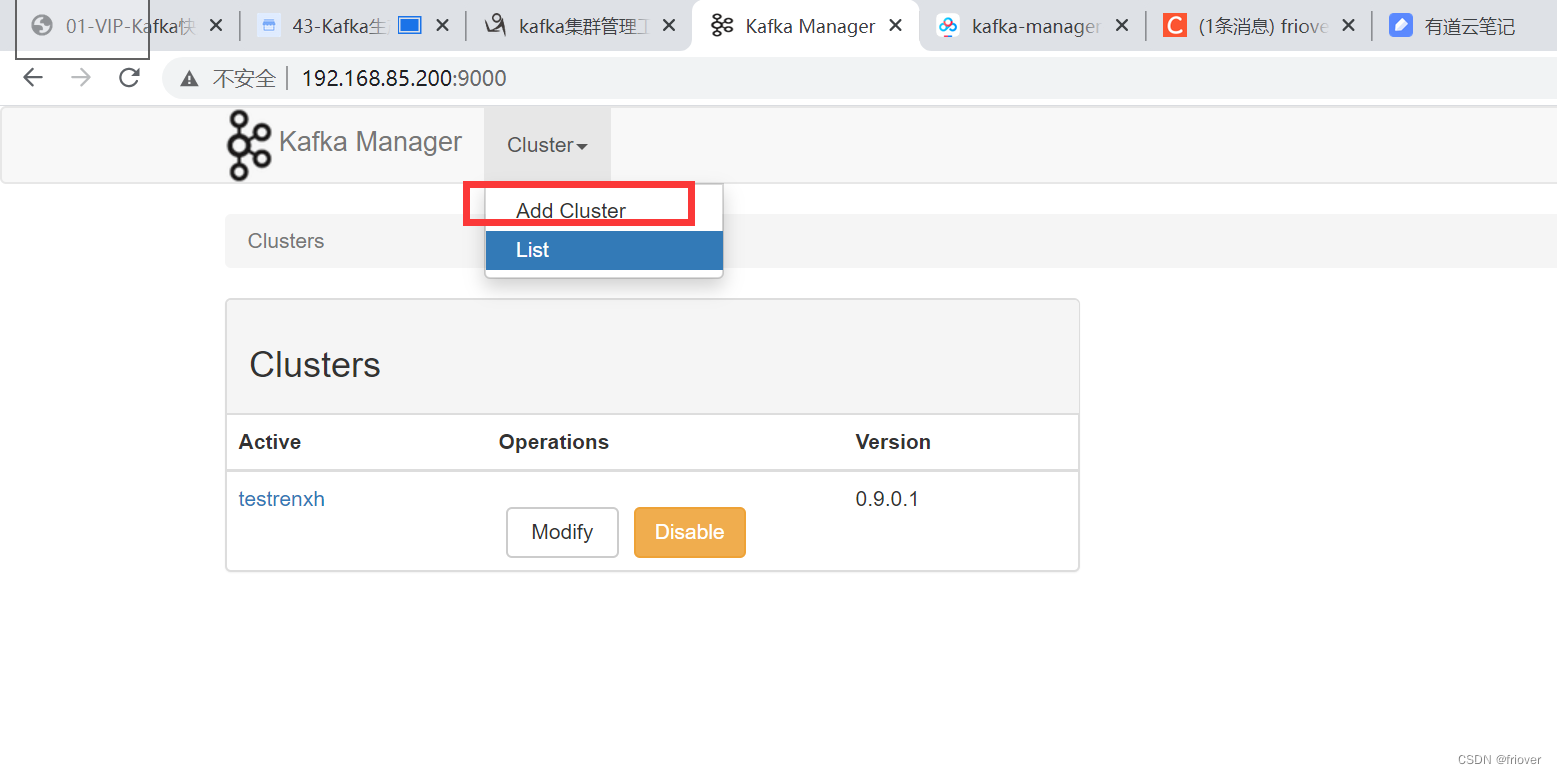Close the Kafka Manager tab

click(x=895, y=26)
